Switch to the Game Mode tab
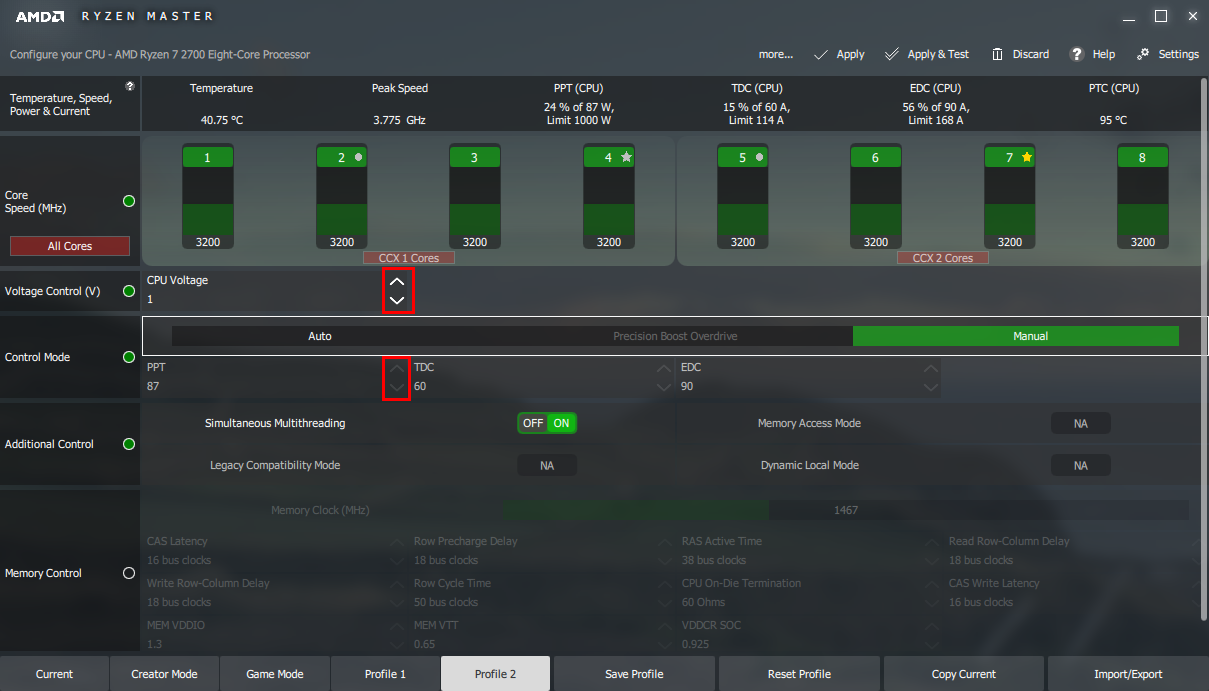The width and height of the screenshot is (1209, 691). pos(275,674)
